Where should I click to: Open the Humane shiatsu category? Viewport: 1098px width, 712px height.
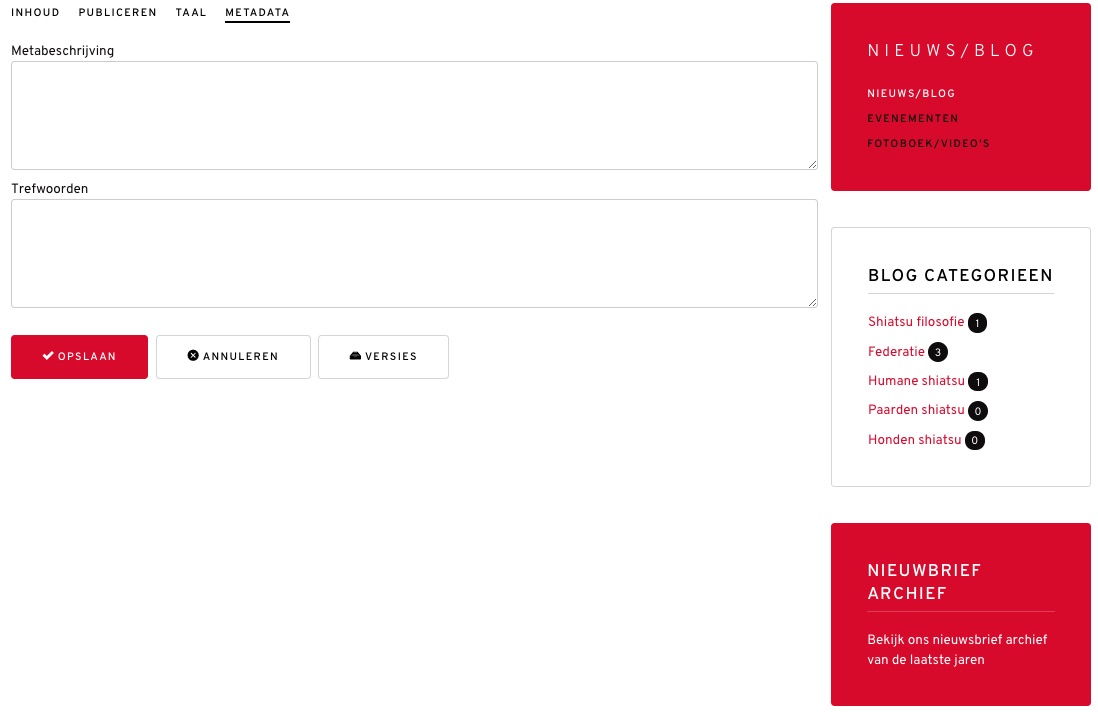click(x=916, y=381)
